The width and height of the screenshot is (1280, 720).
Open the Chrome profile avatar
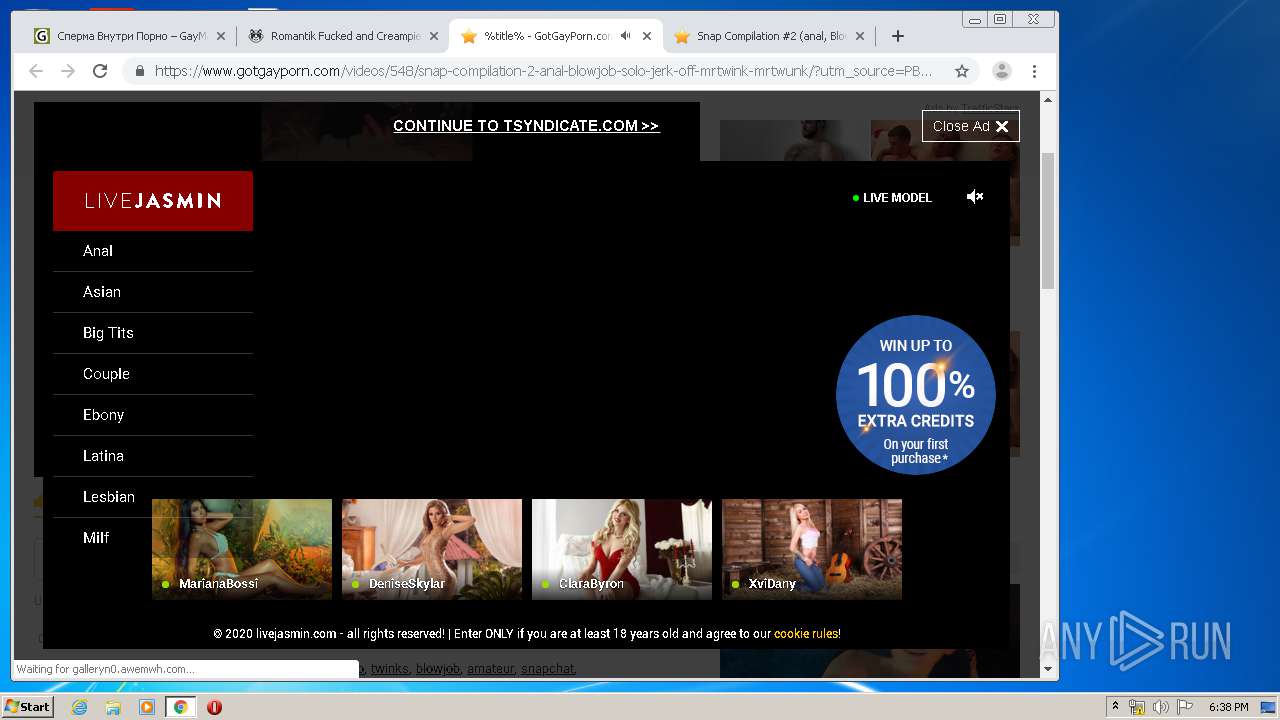click(1001, 71)
